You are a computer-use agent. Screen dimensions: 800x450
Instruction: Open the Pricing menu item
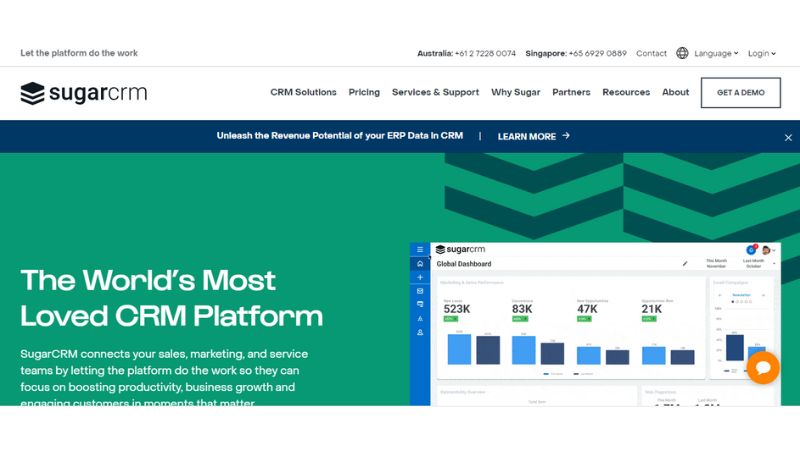click(364, 92)
